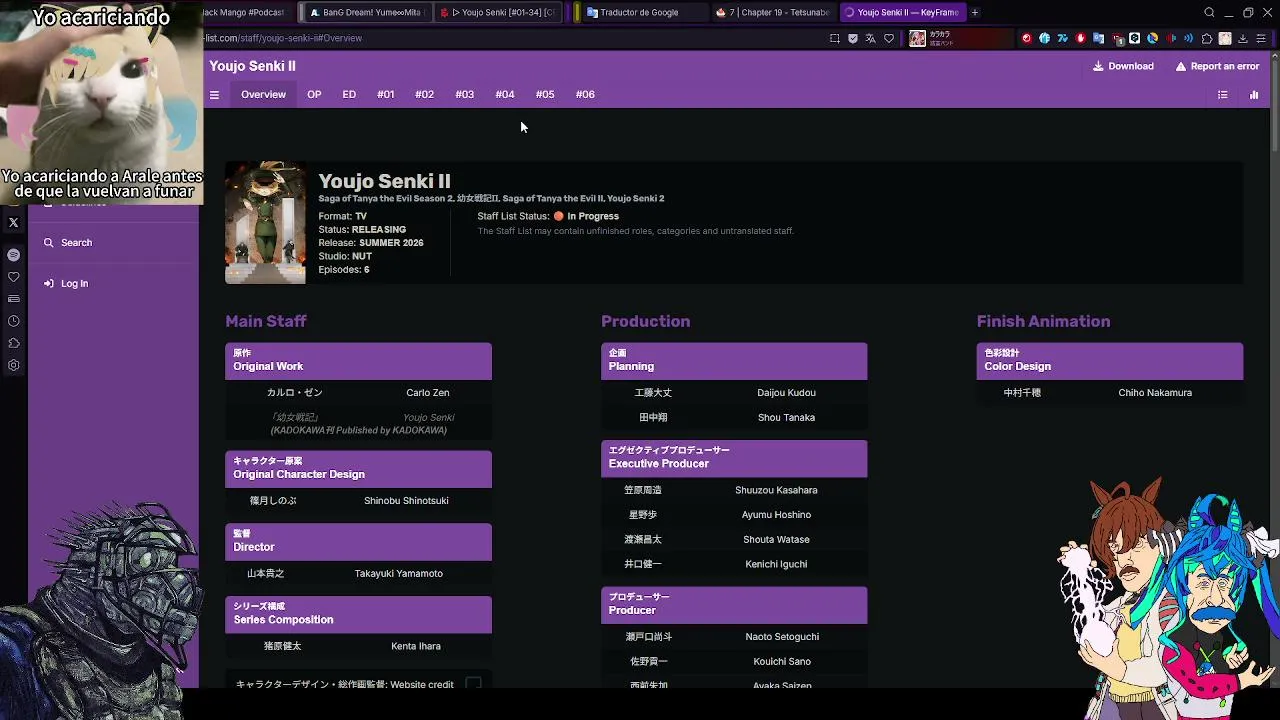The height and width of the screenshot is (720, 1280).
Task: Click the tab search magnifier icon
Action: click(1209, 12)
